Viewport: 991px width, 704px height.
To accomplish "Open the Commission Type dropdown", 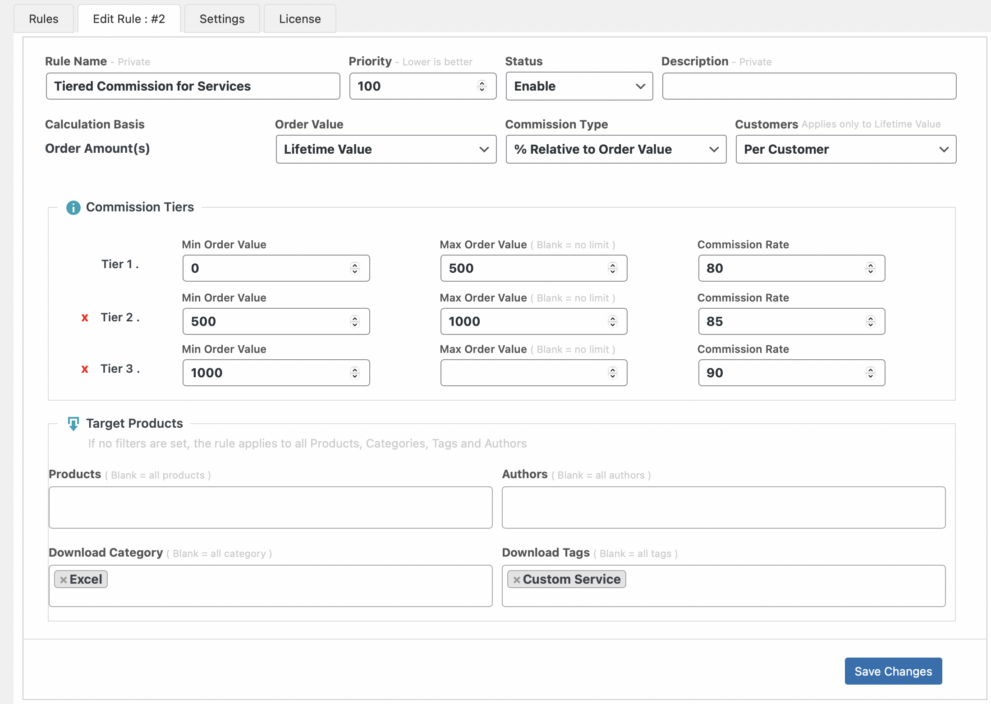I will (616, 149).
